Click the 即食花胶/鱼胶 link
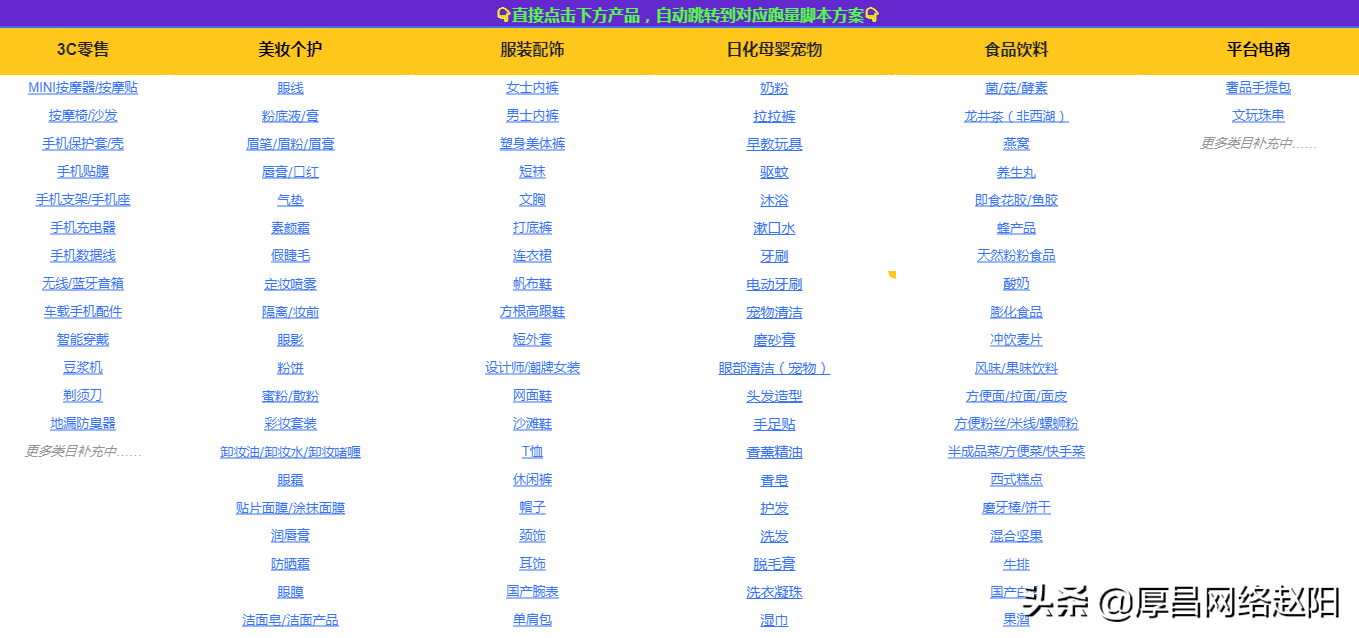1359x638 pixels. tap(1016, 200)
